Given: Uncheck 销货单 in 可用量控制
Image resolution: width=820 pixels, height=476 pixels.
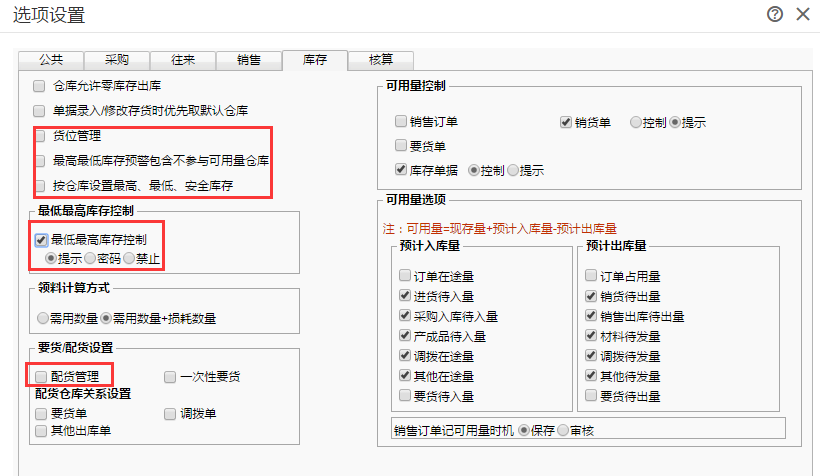Looking at the screenshot, I should pos(565,122).
